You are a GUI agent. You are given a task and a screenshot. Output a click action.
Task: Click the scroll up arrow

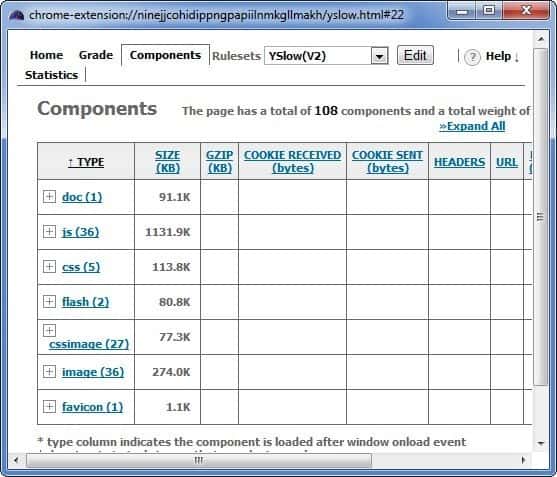541,39
